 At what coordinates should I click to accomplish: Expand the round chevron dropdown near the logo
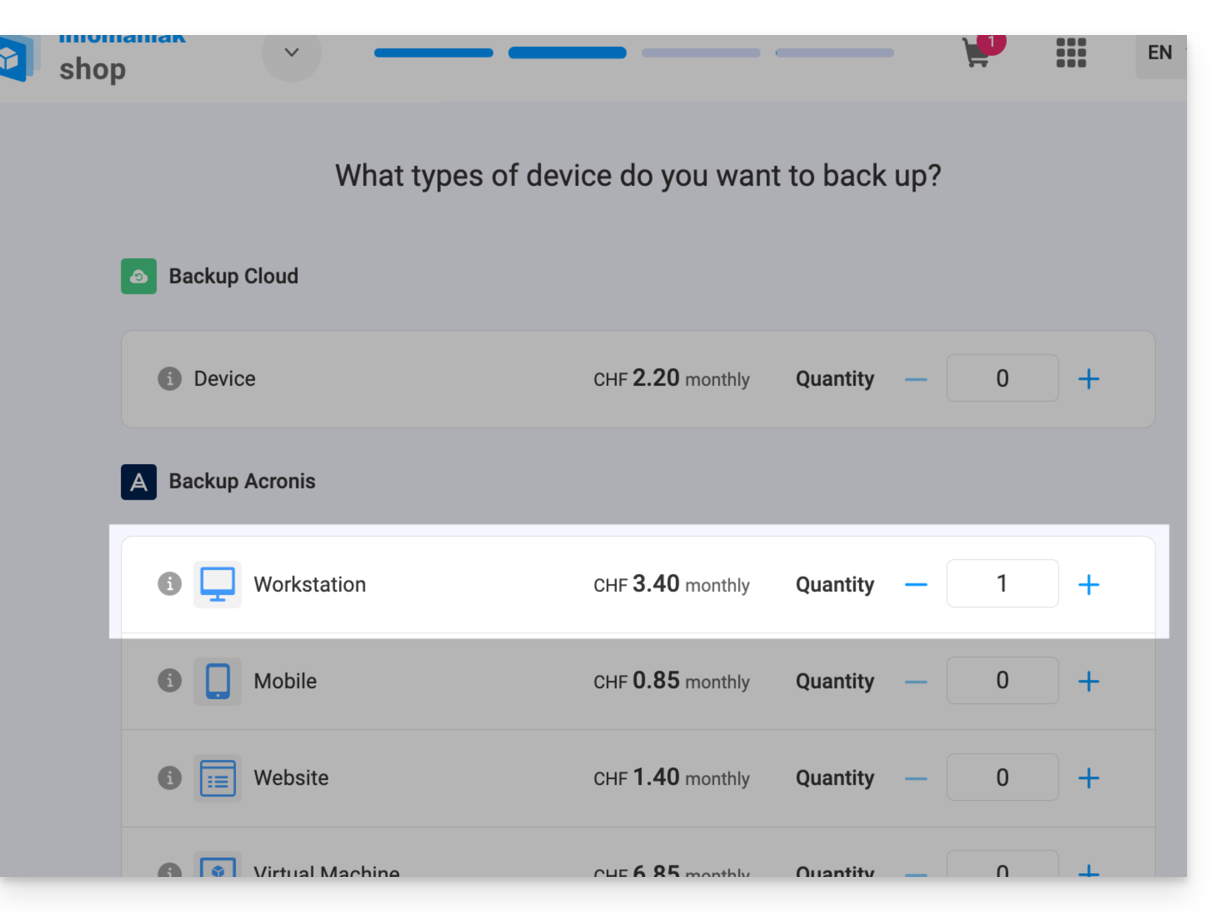click(x=291, y=52)
